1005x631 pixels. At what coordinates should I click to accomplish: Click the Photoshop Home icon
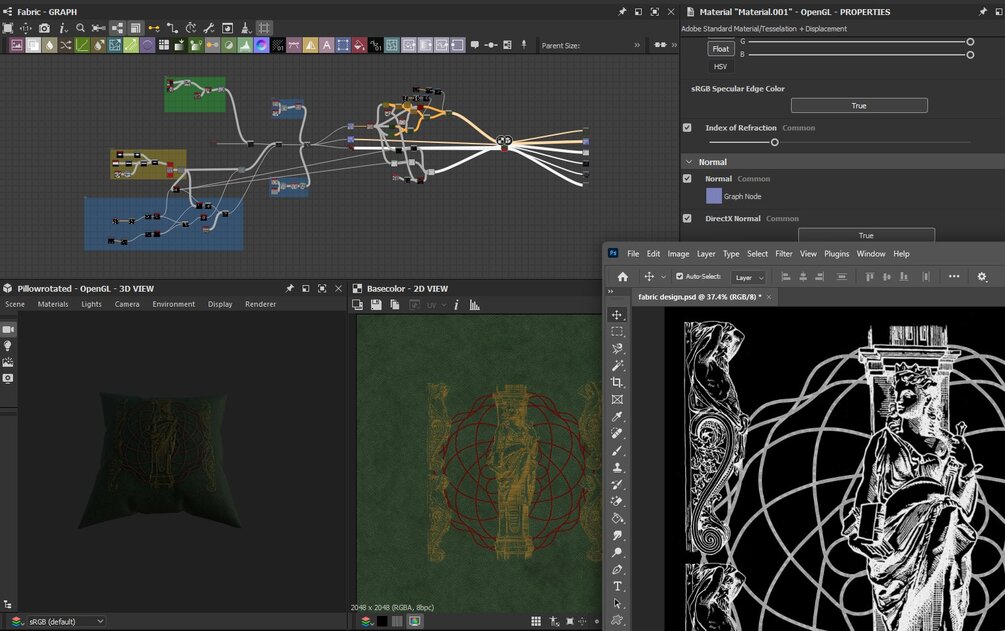pyautogui.click(x=622, y=277)
